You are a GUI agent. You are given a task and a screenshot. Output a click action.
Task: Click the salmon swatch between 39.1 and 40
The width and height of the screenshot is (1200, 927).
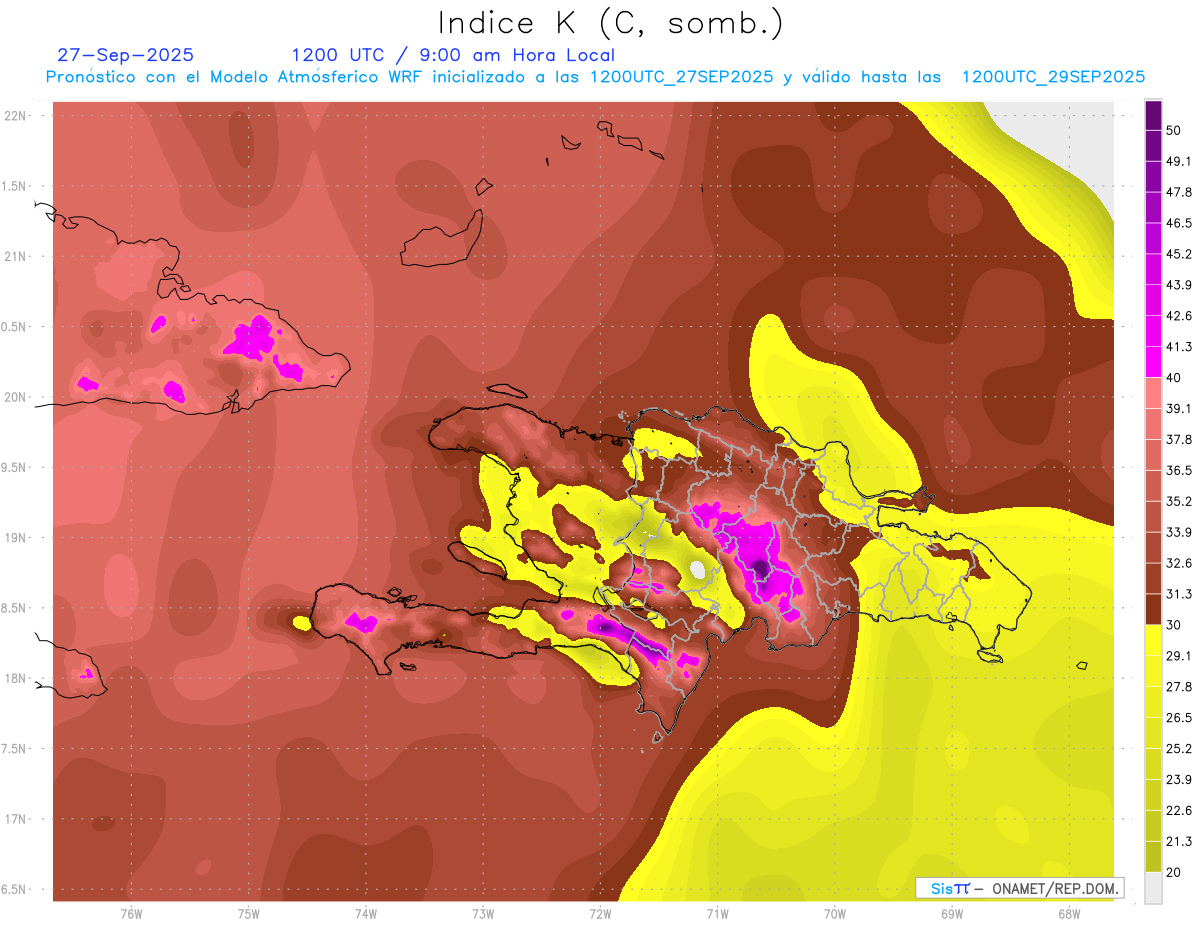pyautogui.click(x=1153, y=393)
